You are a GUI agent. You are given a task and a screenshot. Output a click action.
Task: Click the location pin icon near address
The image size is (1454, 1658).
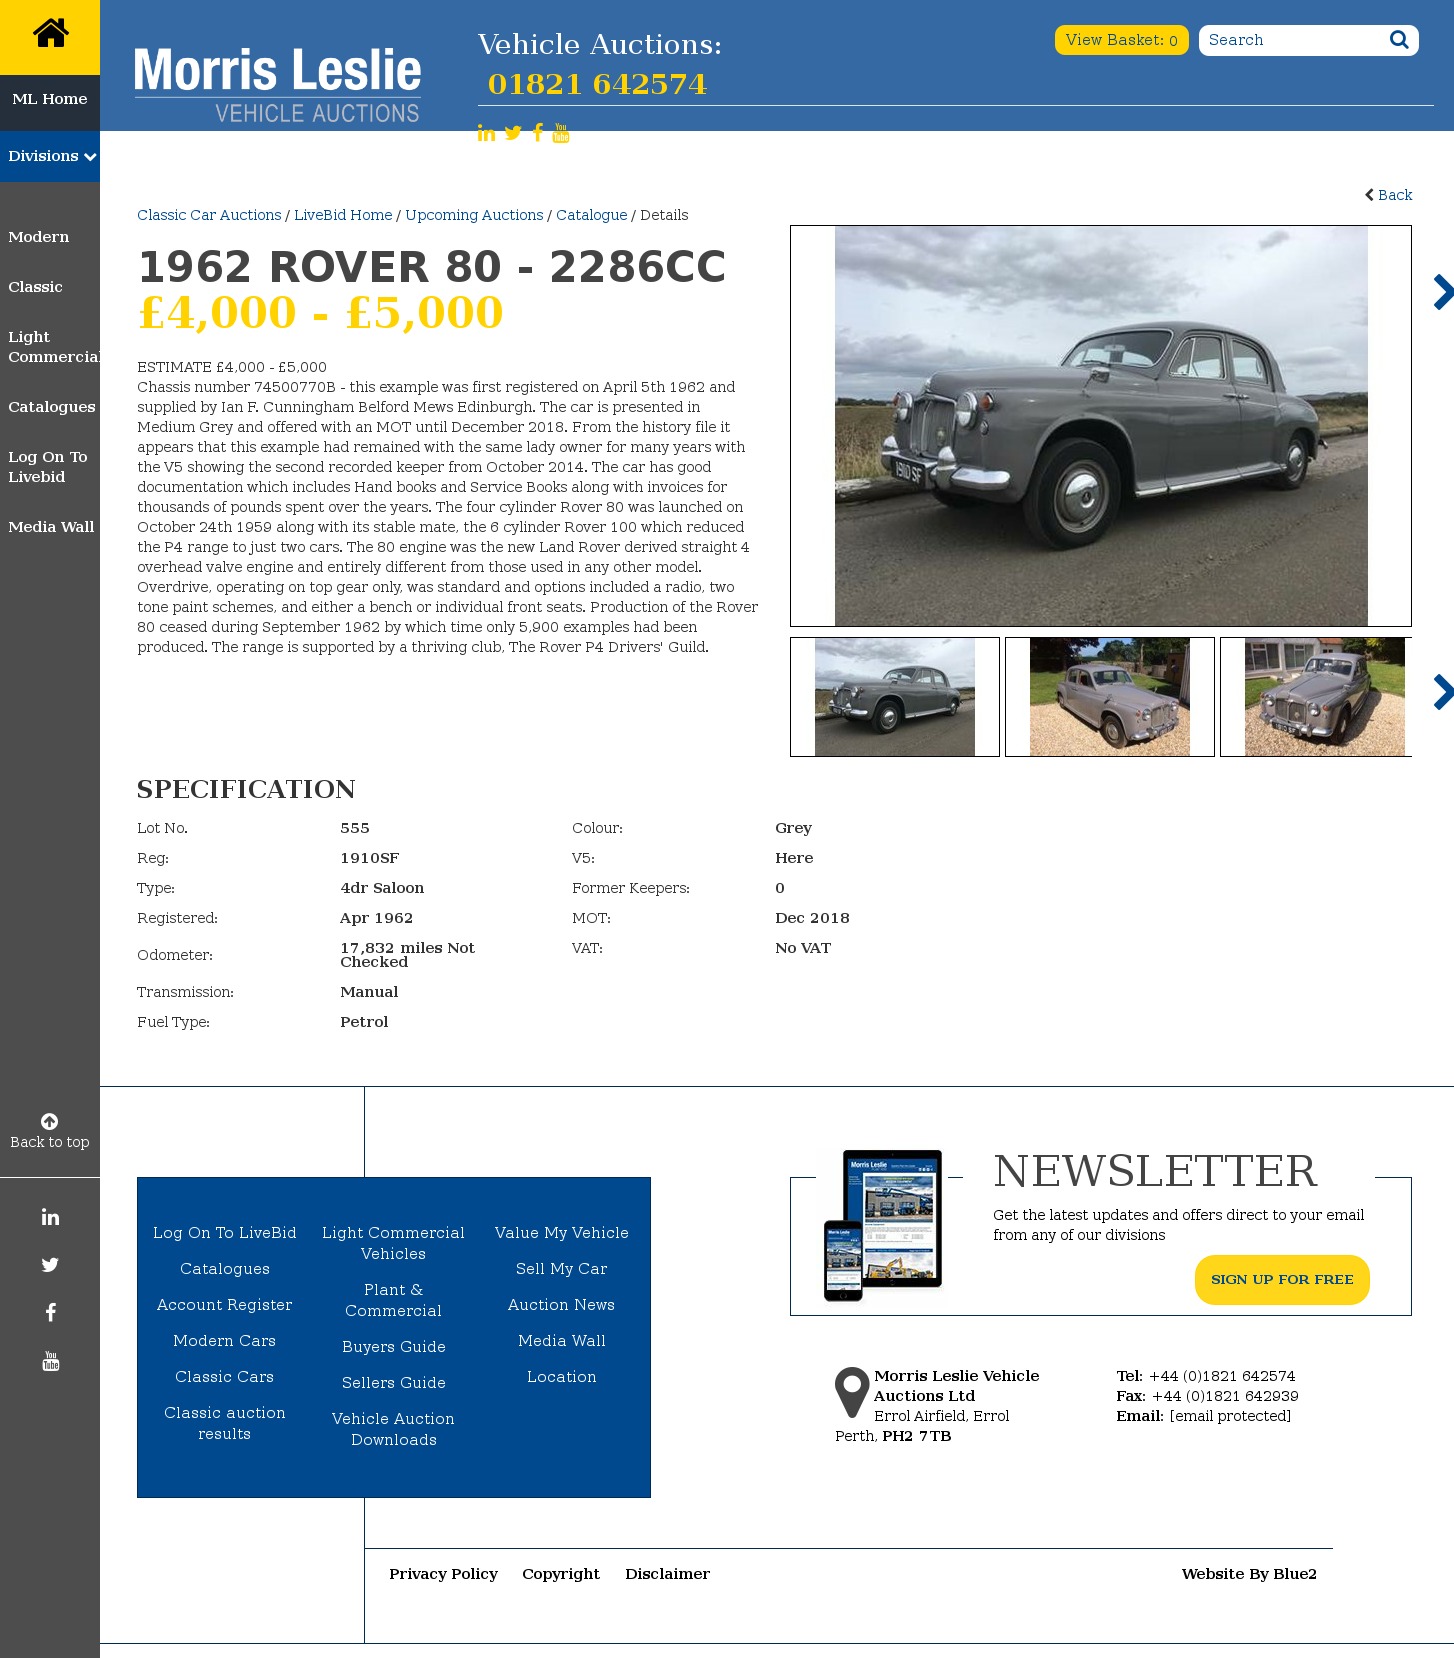[852, 1392]
